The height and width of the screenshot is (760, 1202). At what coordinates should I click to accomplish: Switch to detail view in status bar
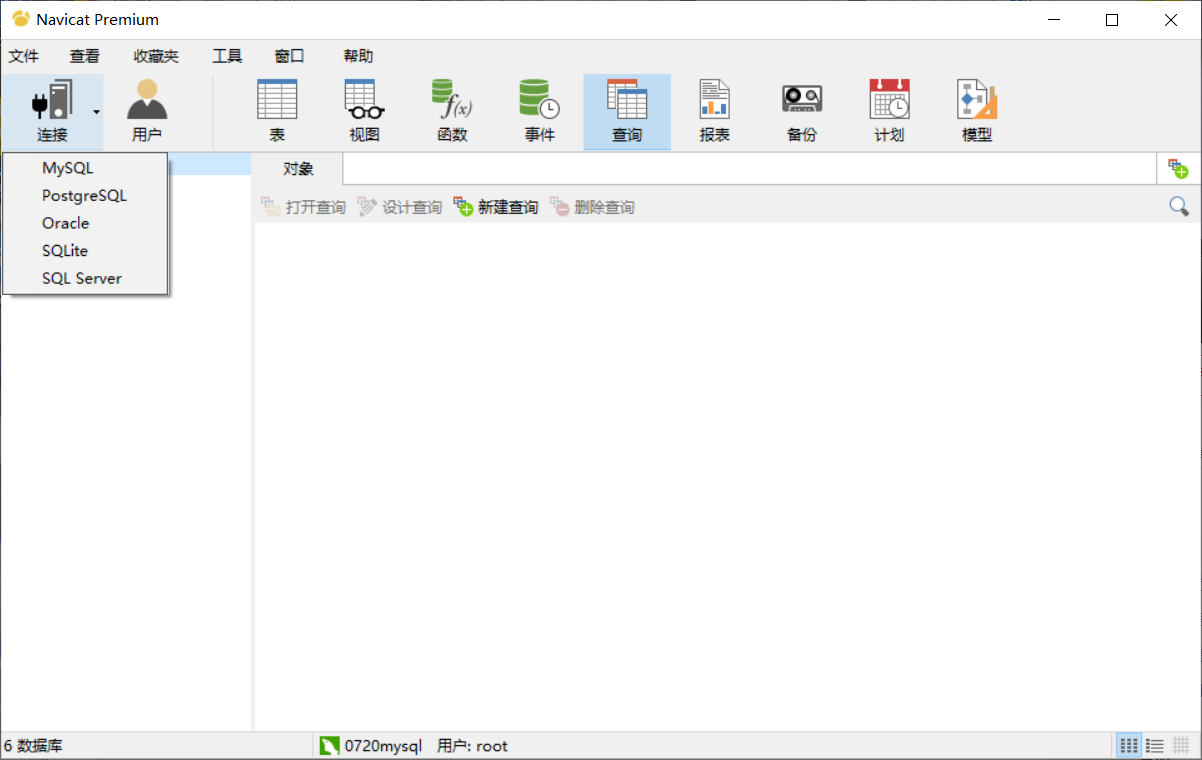click(1180, 745)
